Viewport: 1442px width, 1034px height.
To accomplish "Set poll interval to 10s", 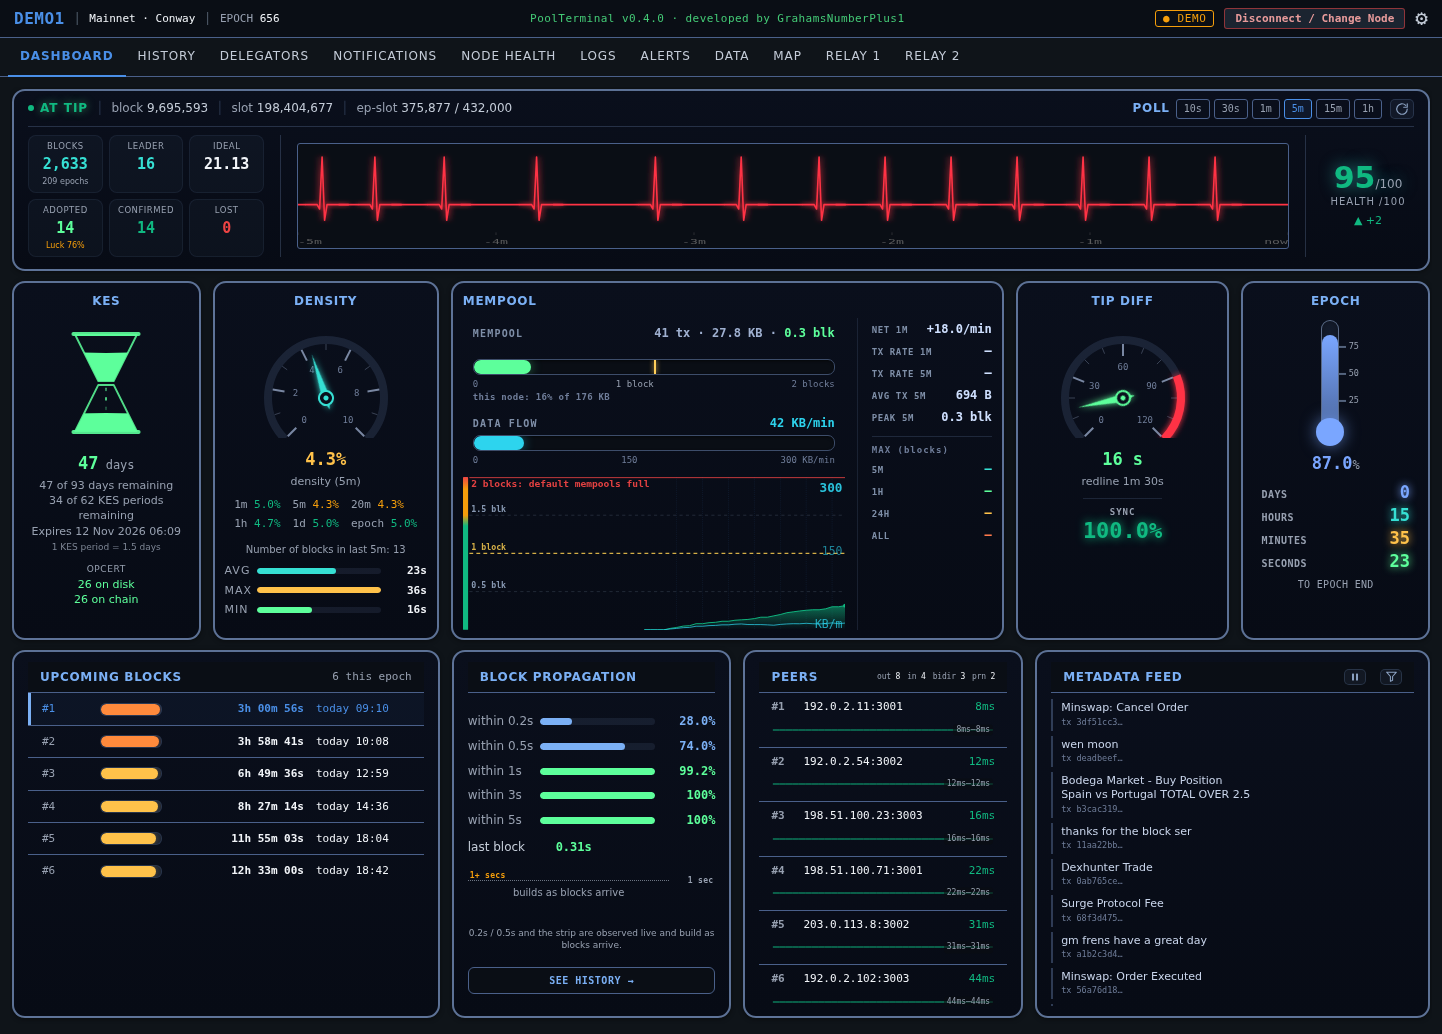I will (1193, 109).
